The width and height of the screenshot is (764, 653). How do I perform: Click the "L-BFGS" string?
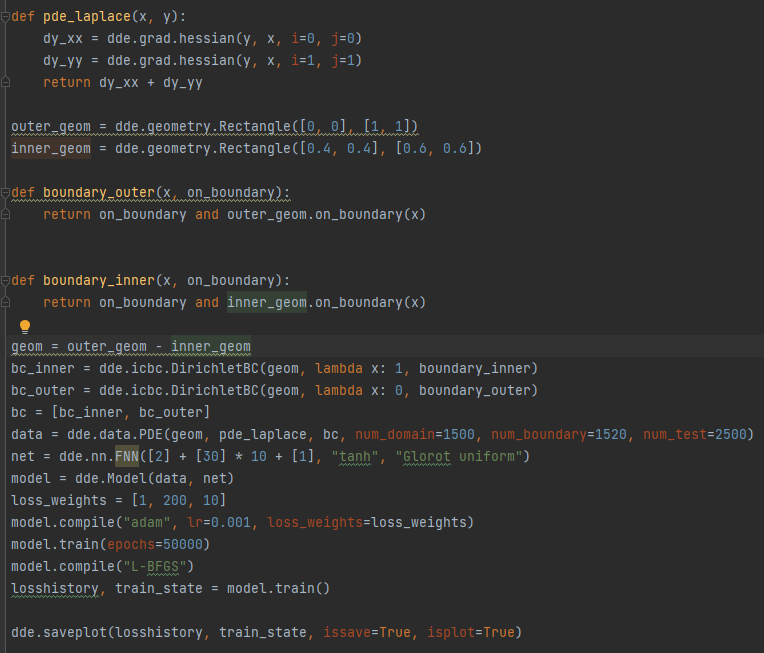coord(154,566)
